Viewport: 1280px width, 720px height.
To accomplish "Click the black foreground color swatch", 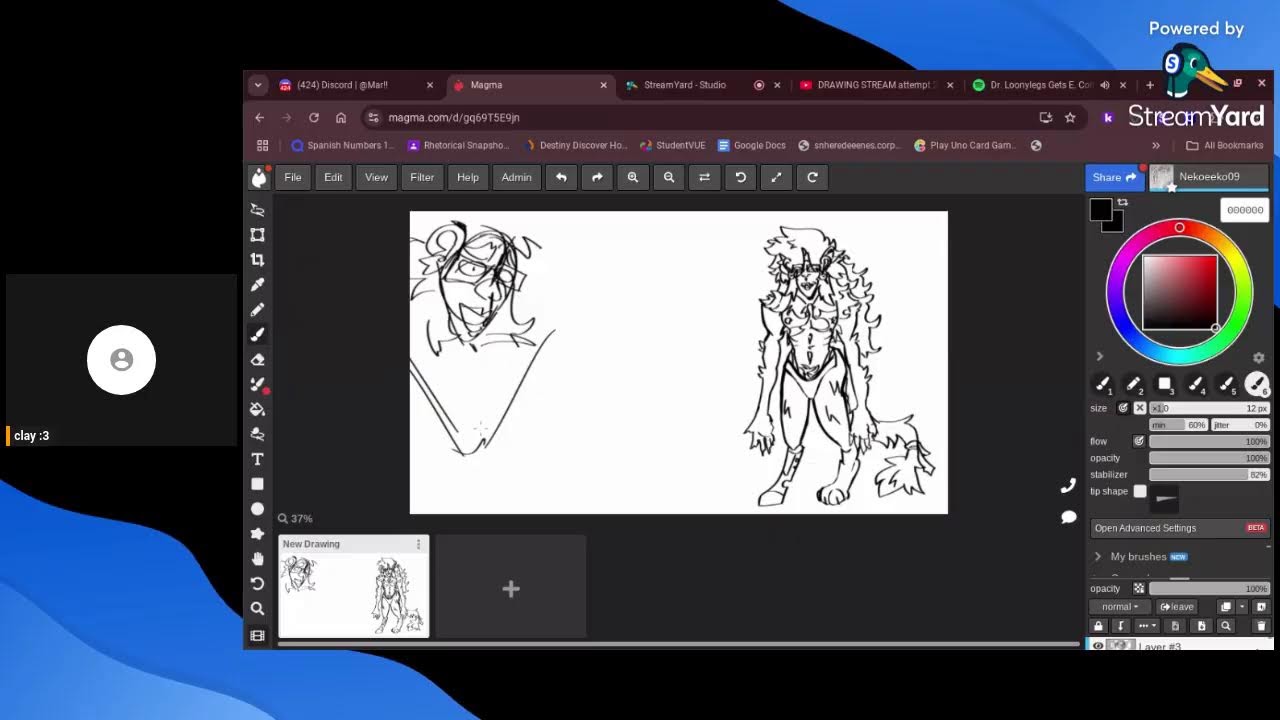I will click(1100, 209).
